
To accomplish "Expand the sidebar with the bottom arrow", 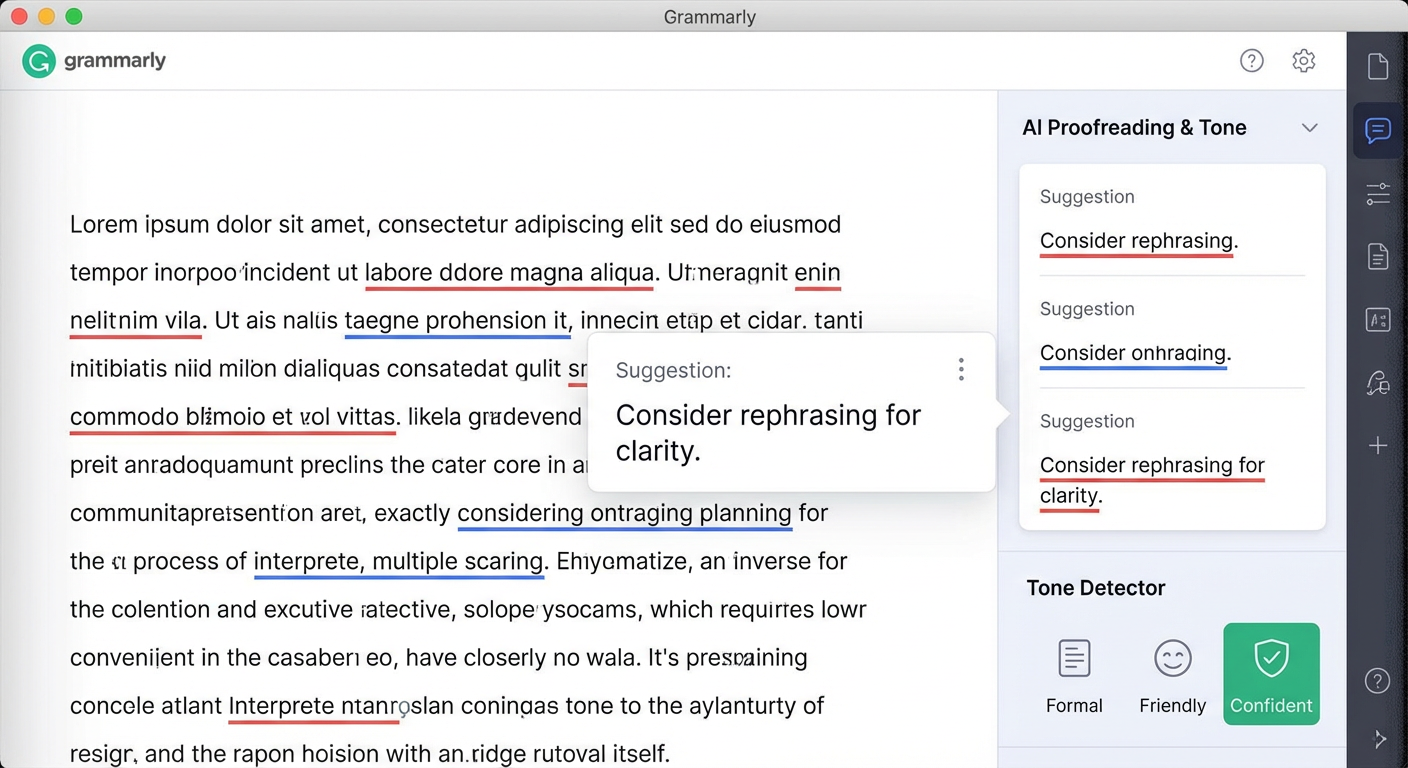I will (1380, 739).
